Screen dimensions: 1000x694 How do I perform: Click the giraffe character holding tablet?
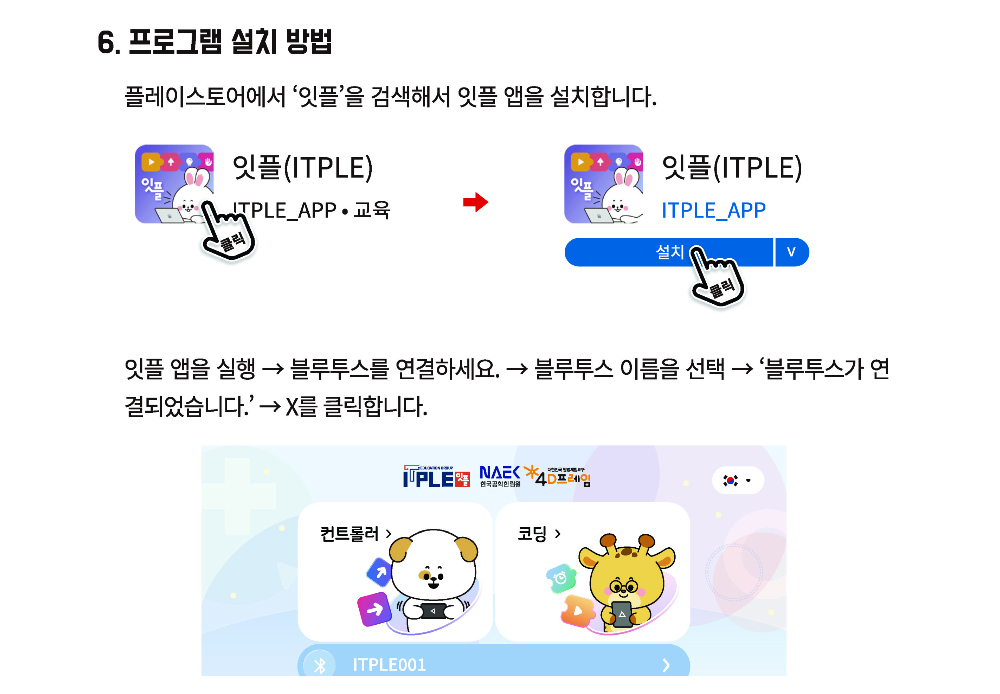(x=626, y=582)
